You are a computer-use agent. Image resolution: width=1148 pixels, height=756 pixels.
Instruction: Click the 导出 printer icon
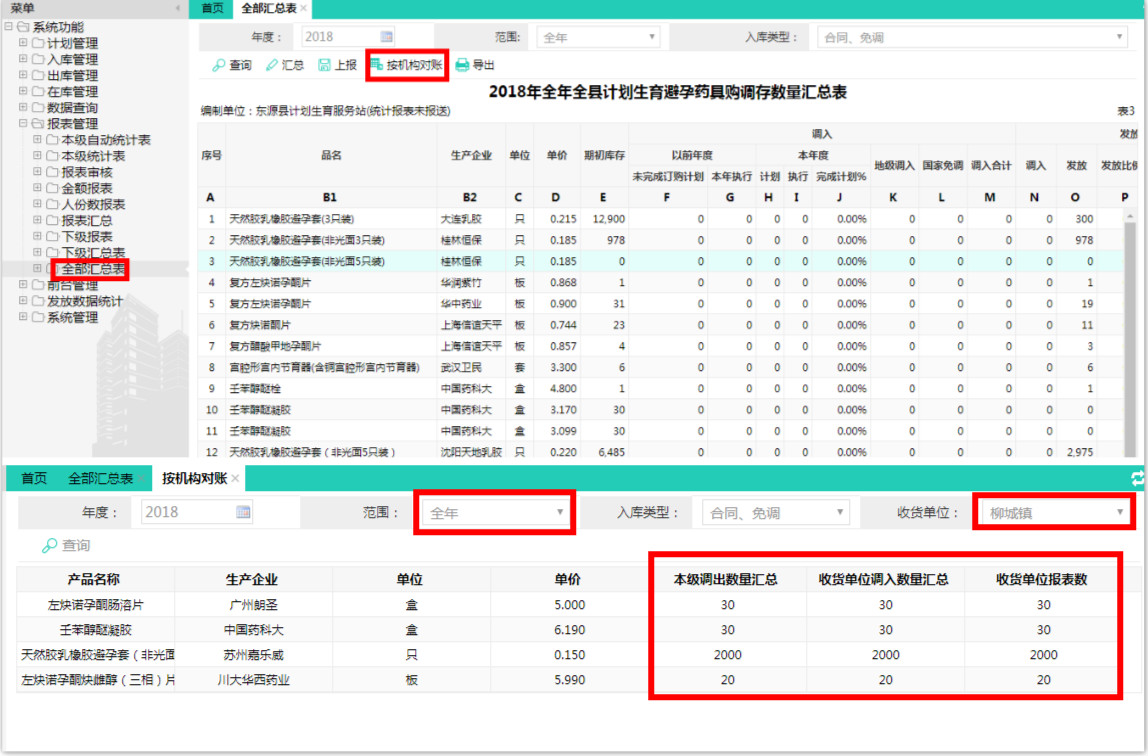pyautogui.click(x=462, y=65)
